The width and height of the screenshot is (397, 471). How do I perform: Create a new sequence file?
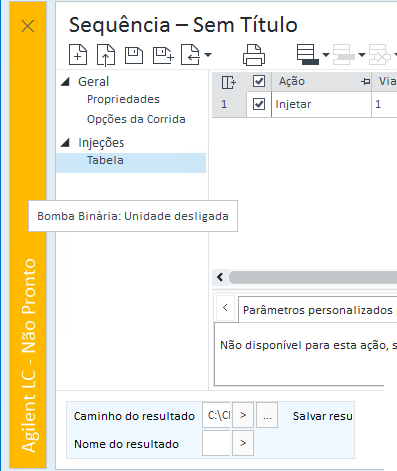(78, 54)
